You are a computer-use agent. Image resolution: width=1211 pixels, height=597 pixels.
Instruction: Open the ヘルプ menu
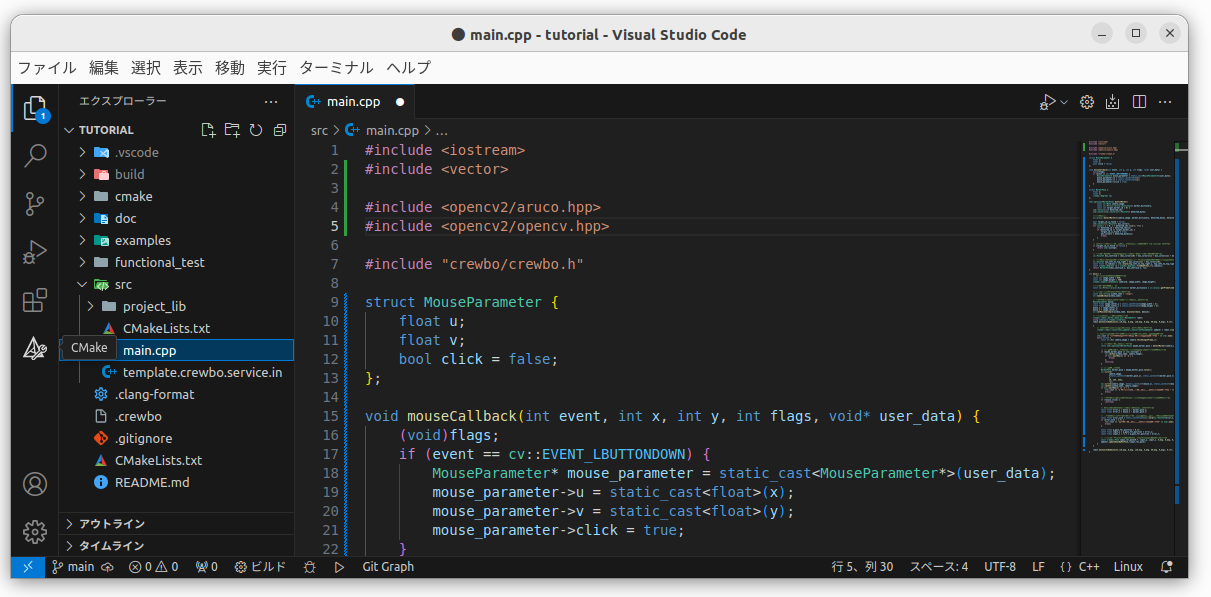[409, 68]
